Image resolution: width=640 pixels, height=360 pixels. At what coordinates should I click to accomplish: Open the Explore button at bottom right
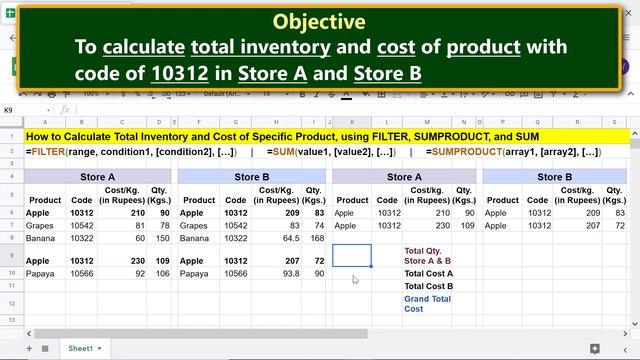595,349
